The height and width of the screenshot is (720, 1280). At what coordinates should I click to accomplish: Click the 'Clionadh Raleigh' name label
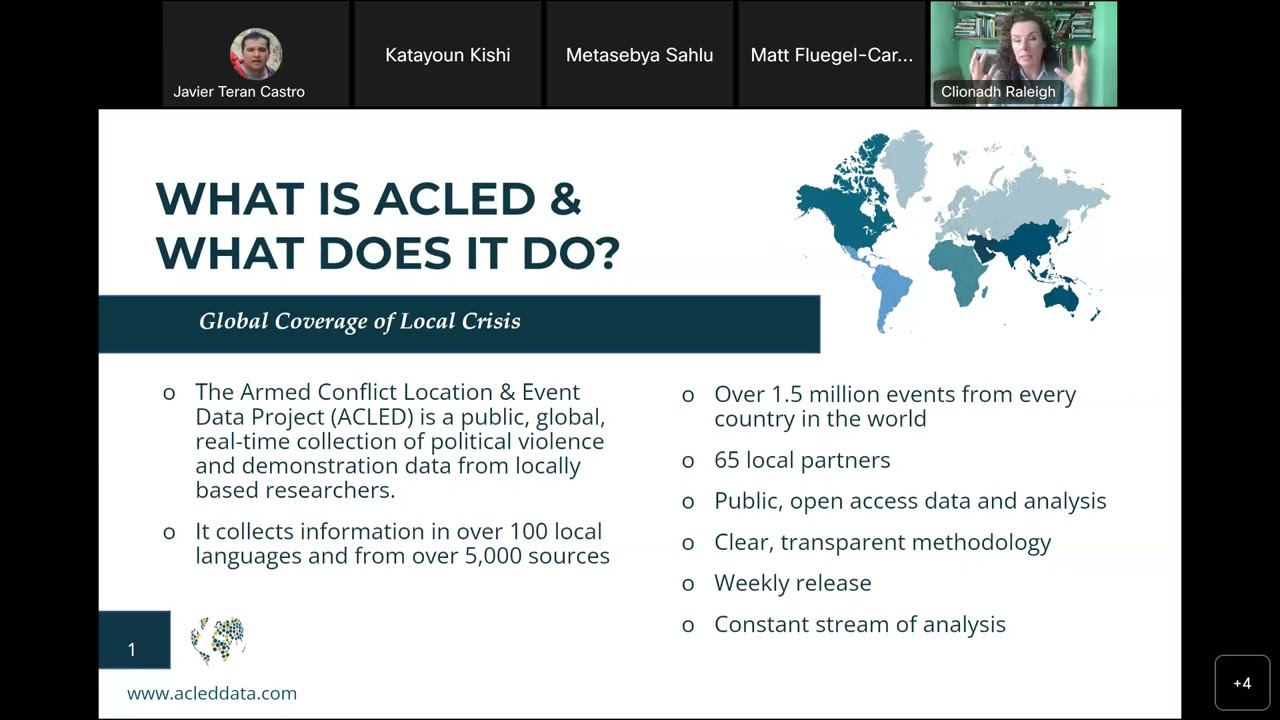tap(998, 91)
